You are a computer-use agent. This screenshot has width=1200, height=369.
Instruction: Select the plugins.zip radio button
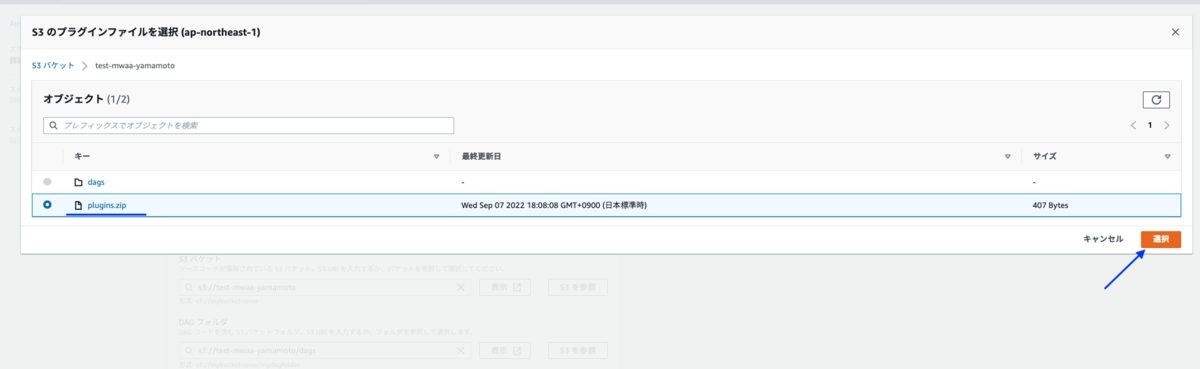point(47,204)
